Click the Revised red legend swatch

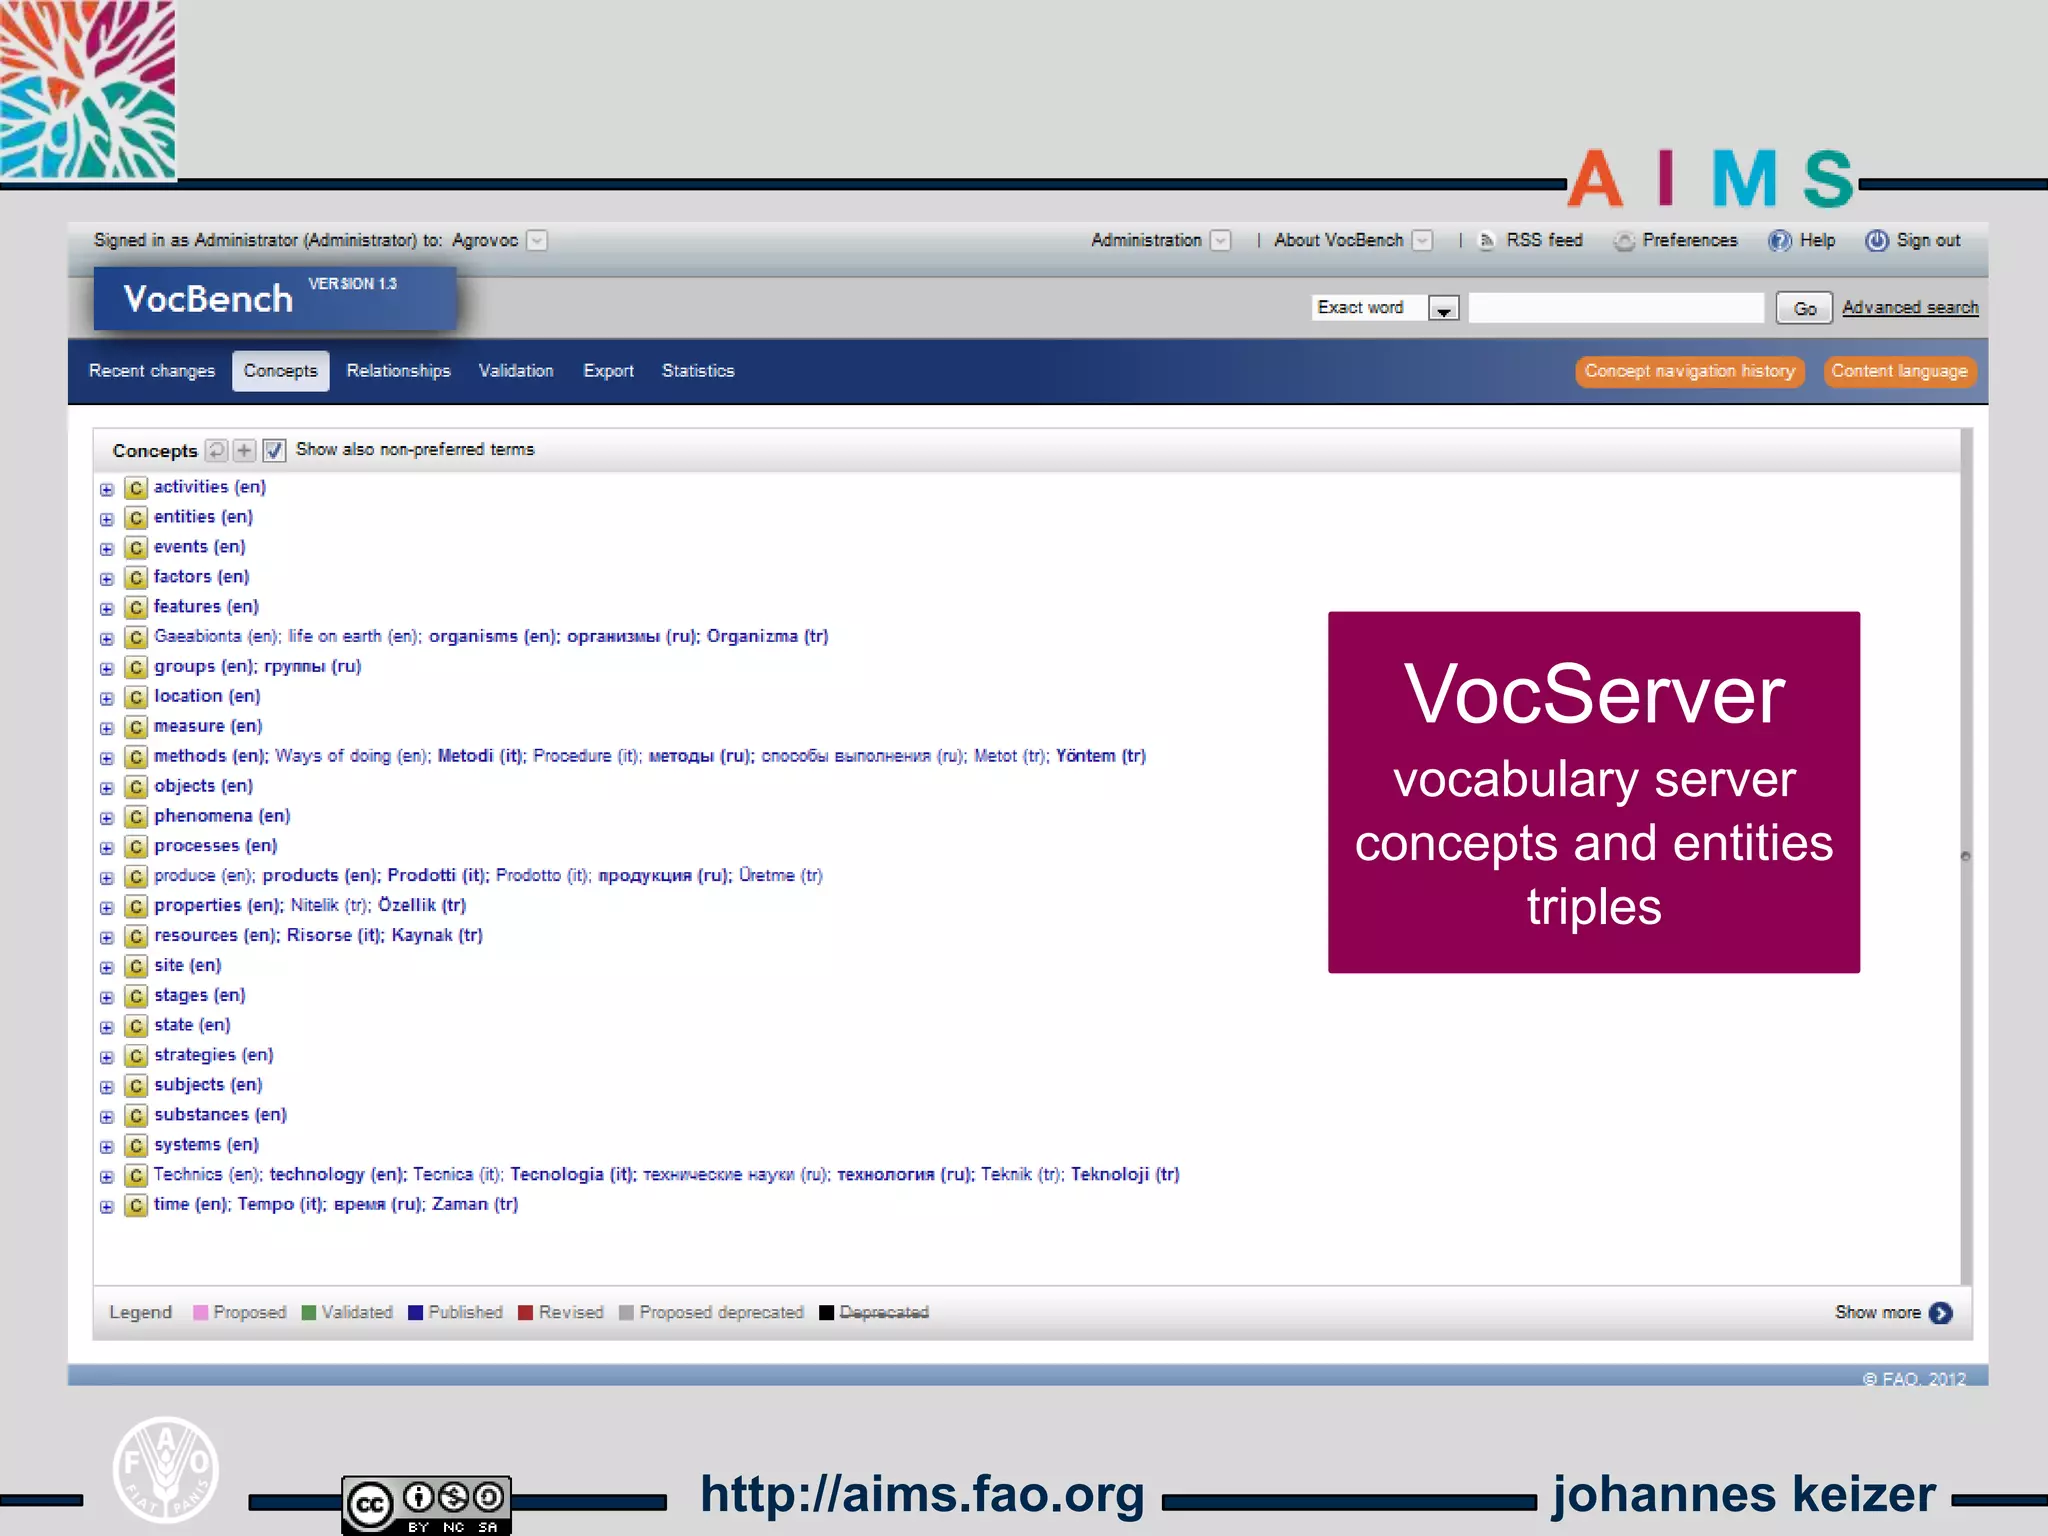coord(526,1313)
